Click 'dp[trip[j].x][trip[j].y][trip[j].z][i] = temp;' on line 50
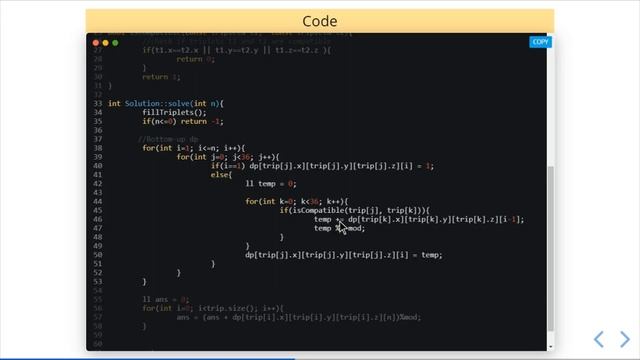The height and width of the screenshot is (360, 640). coord(344,255)
